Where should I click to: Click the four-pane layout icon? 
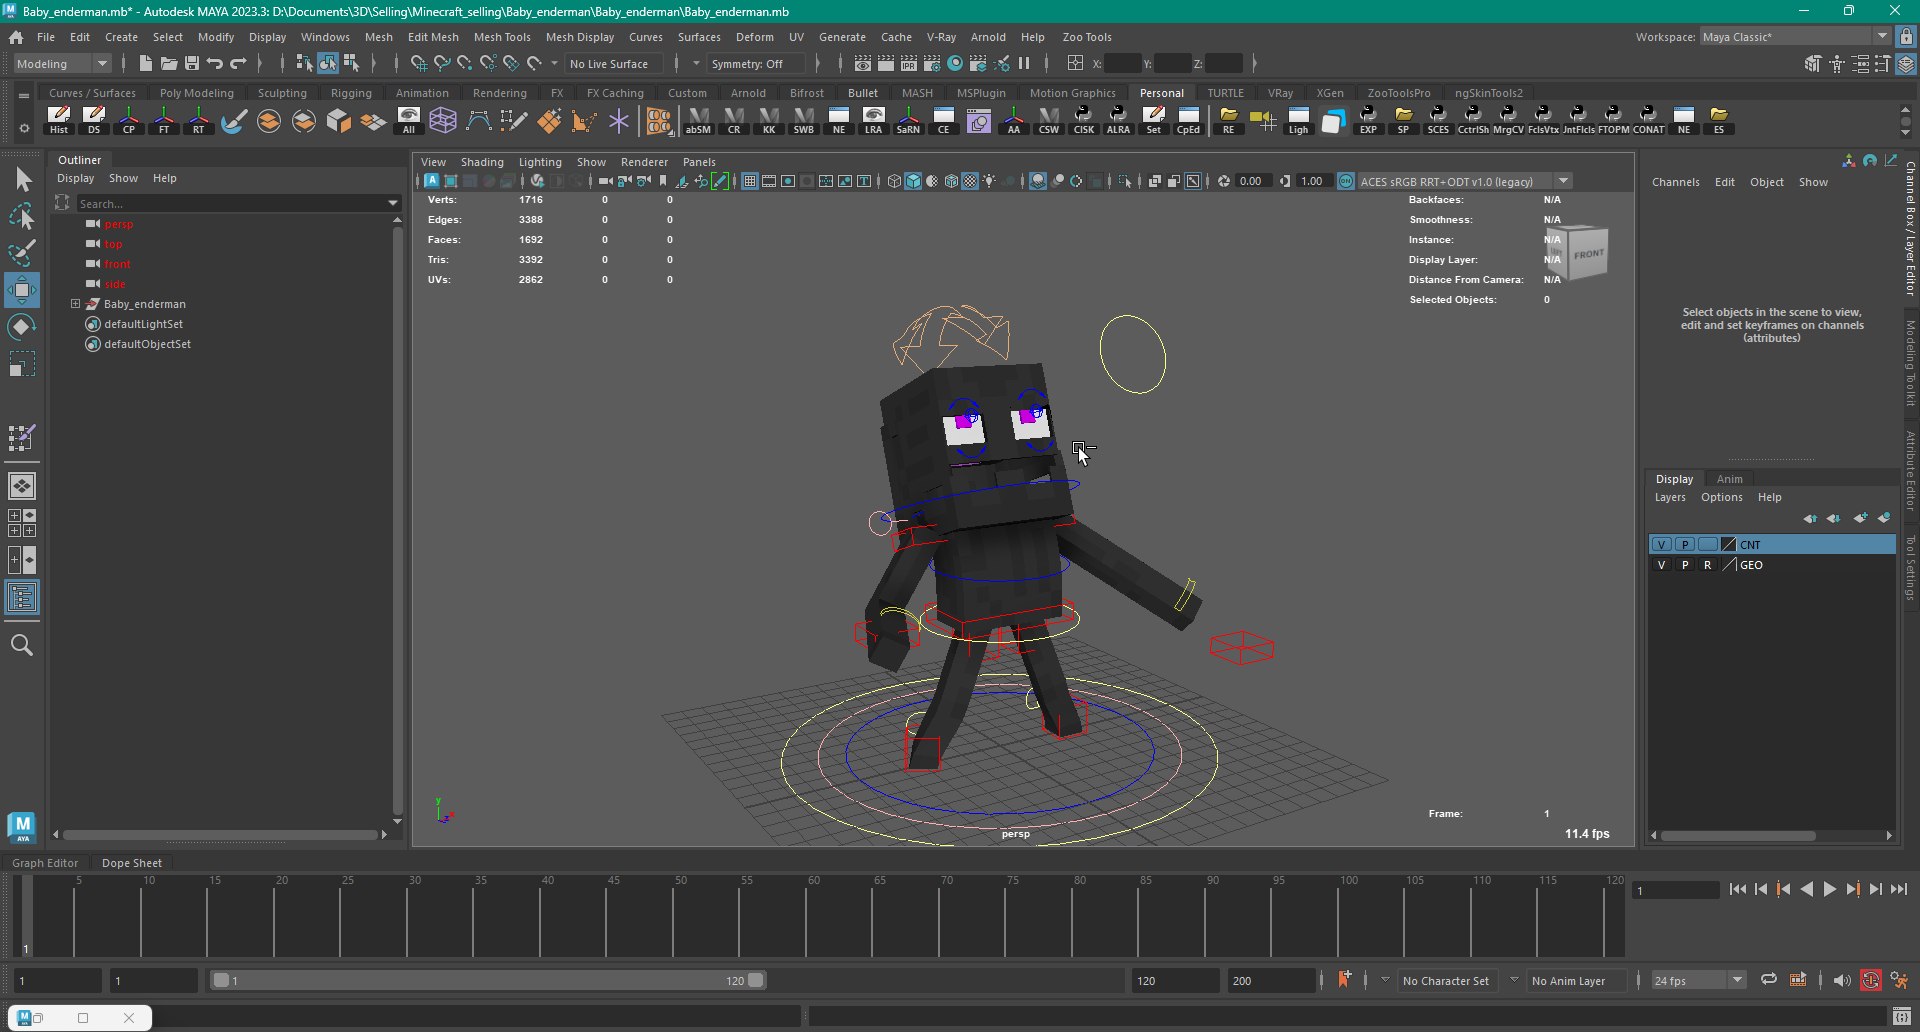(x=22, y=523)
